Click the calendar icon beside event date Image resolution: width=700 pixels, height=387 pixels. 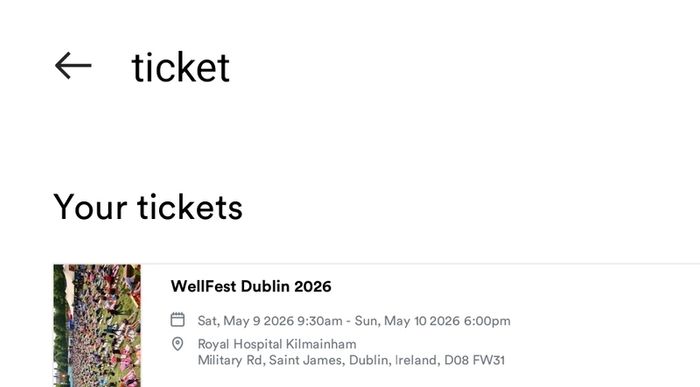pyautogui.click(x=178, y=320)
